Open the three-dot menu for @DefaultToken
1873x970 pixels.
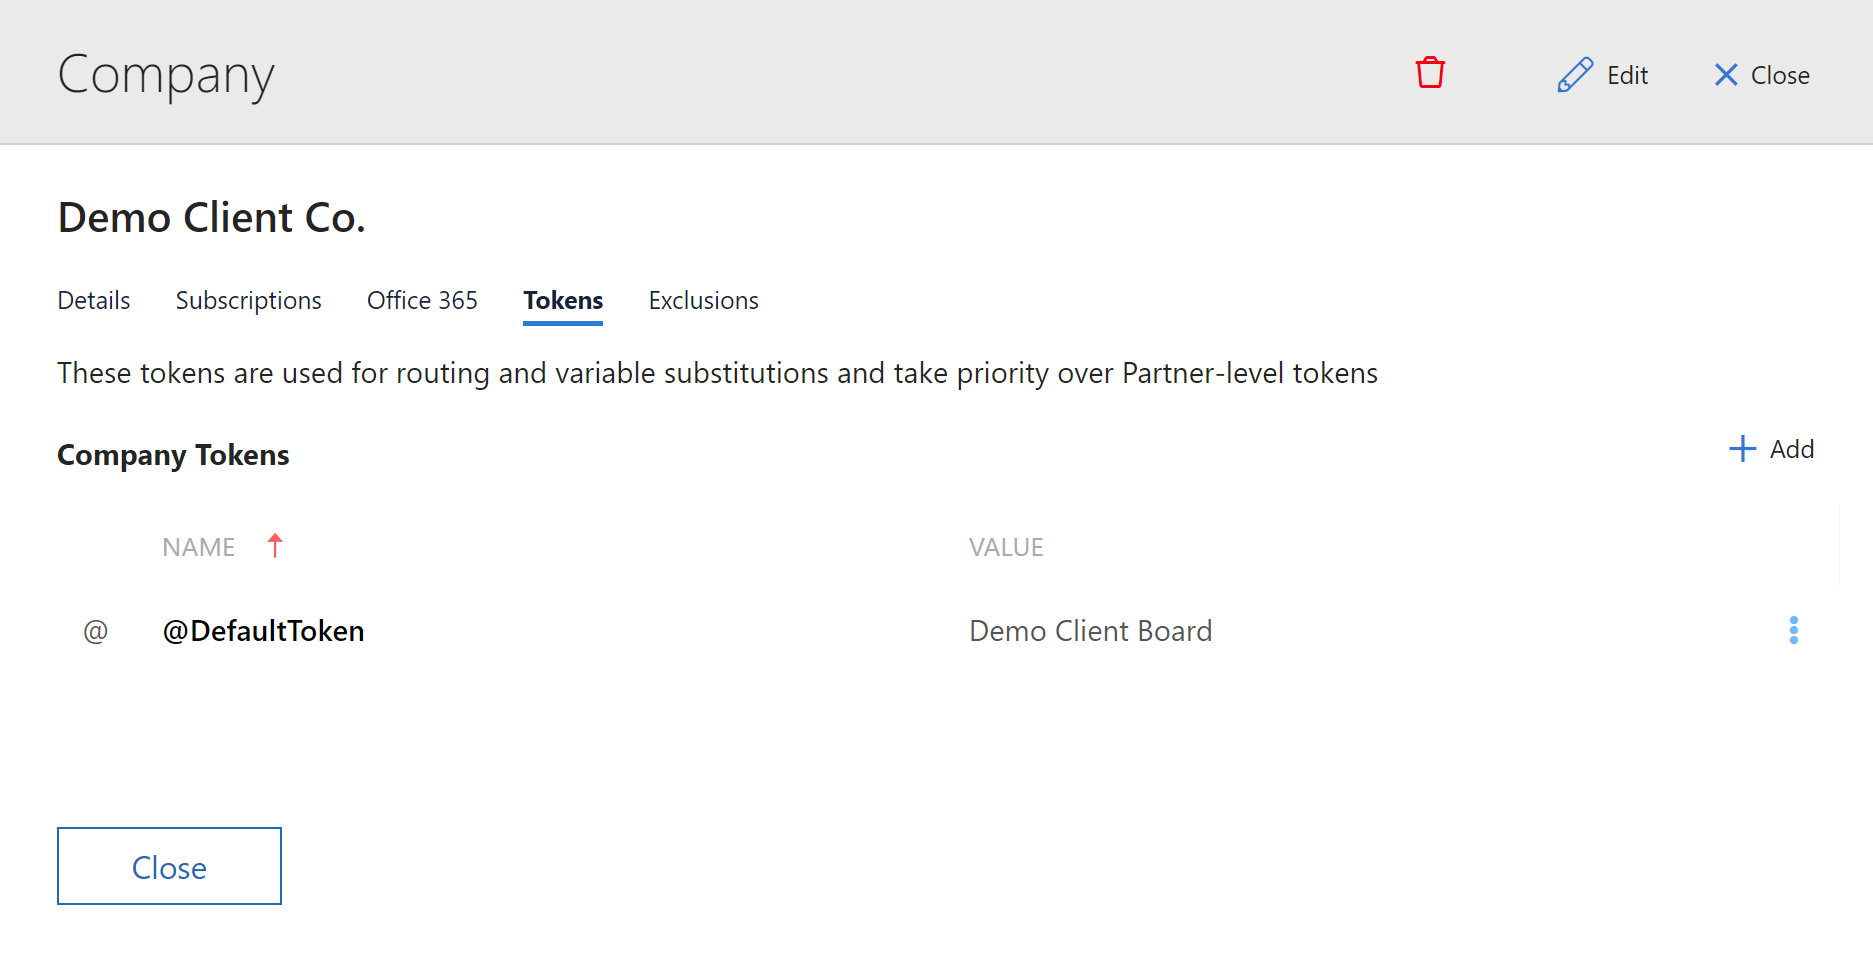[1793, 630]
